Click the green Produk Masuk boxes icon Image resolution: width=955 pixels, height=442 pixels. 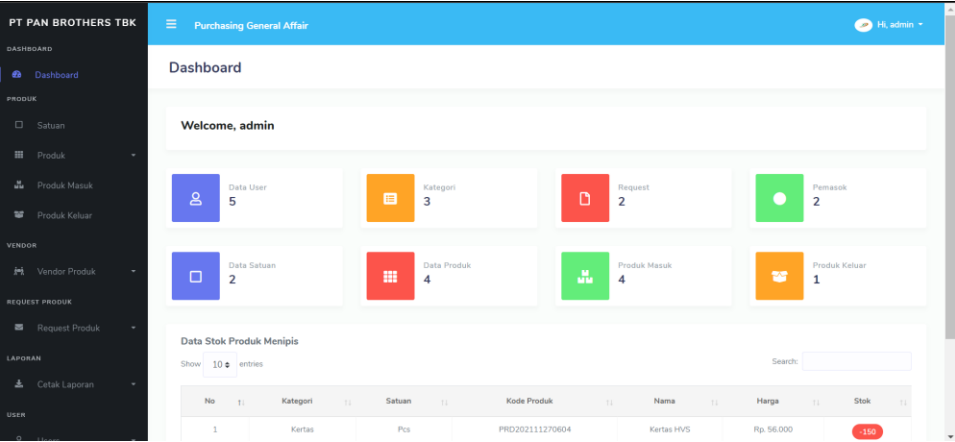click(x=585, y=276)
